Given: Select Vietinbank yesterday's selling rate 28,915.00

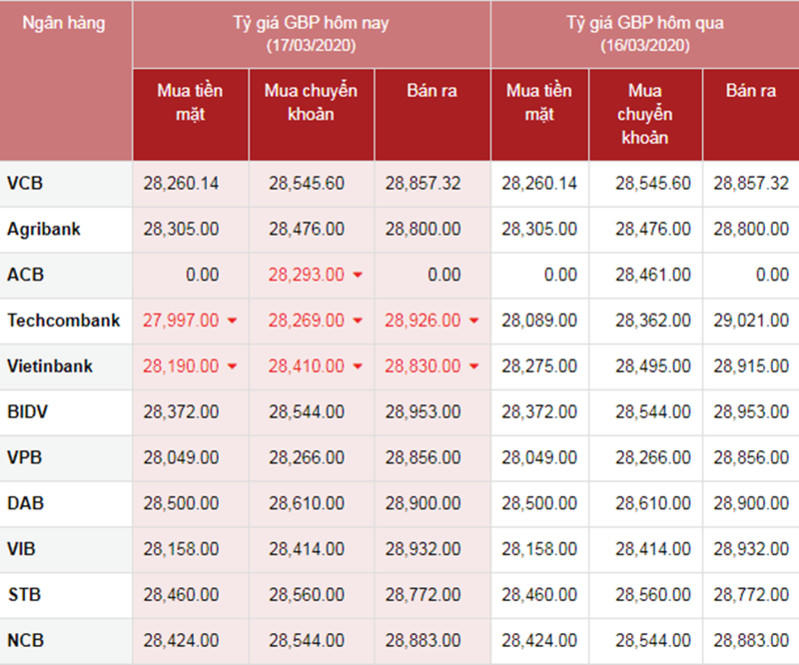Looking at the screenshot, I should tap(751, 366).
